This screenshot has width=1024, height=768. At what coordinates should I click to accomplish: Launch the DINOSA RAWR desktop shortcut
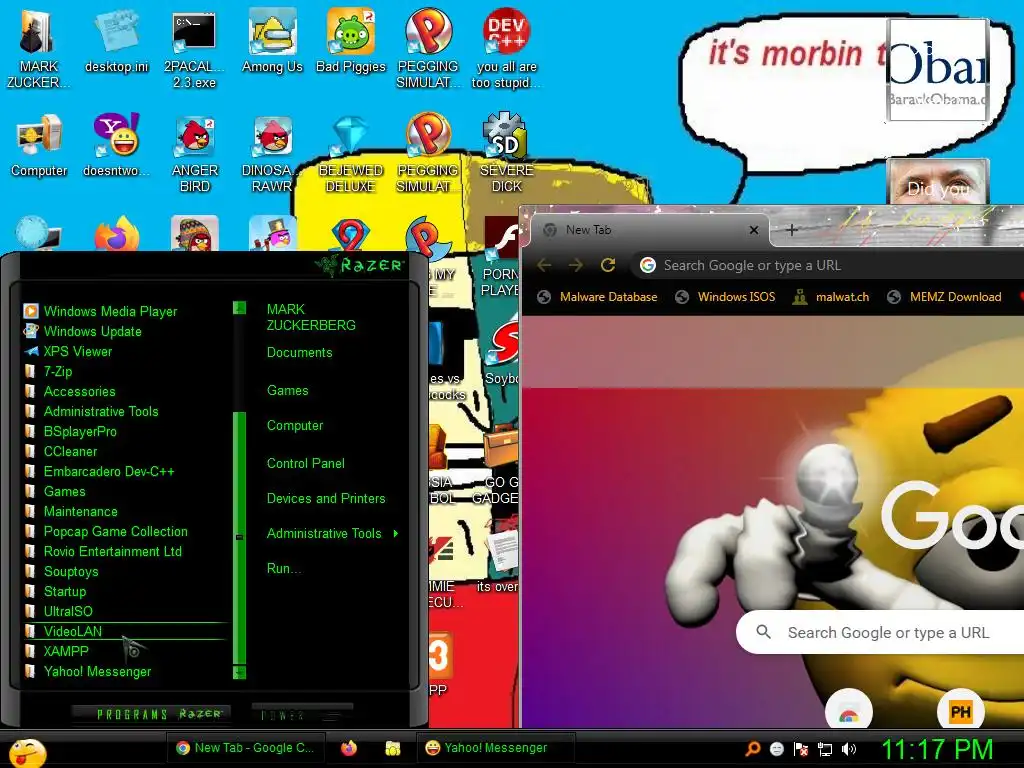[x=272, y=153]
